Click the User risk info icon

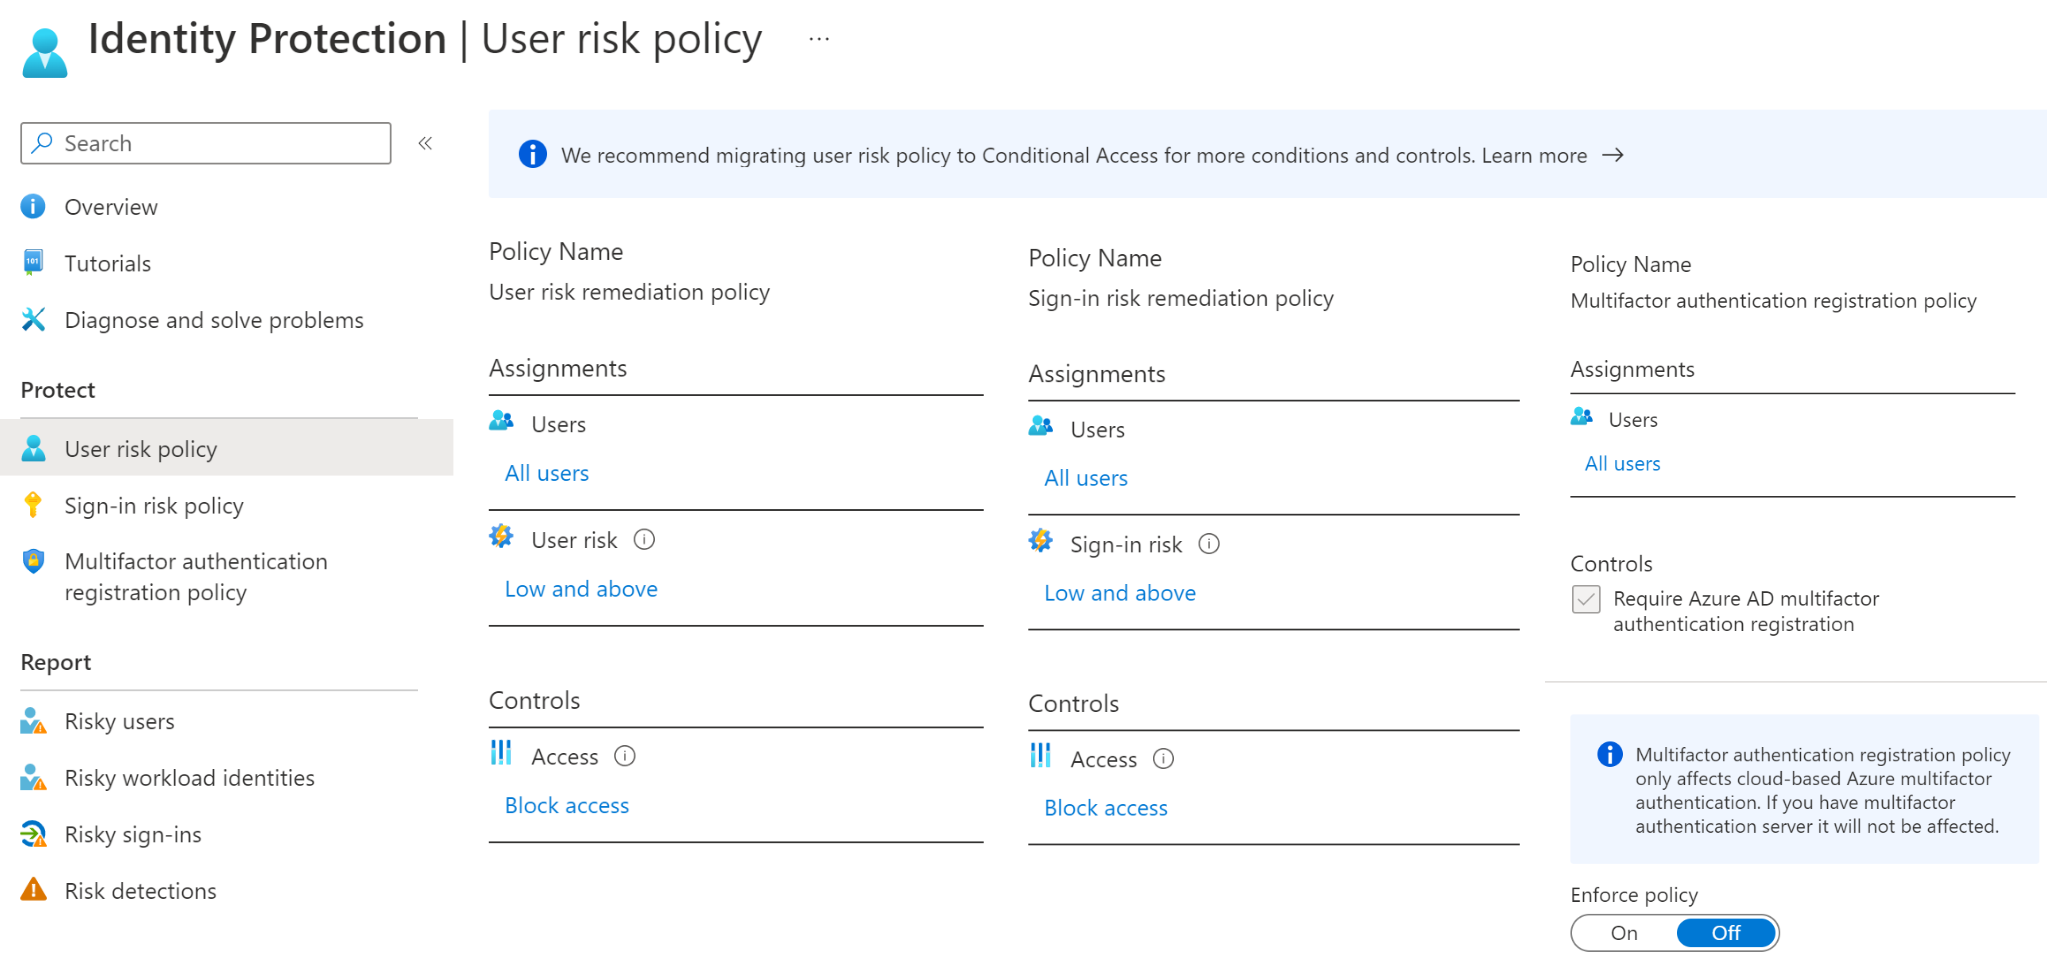(644, 540)
